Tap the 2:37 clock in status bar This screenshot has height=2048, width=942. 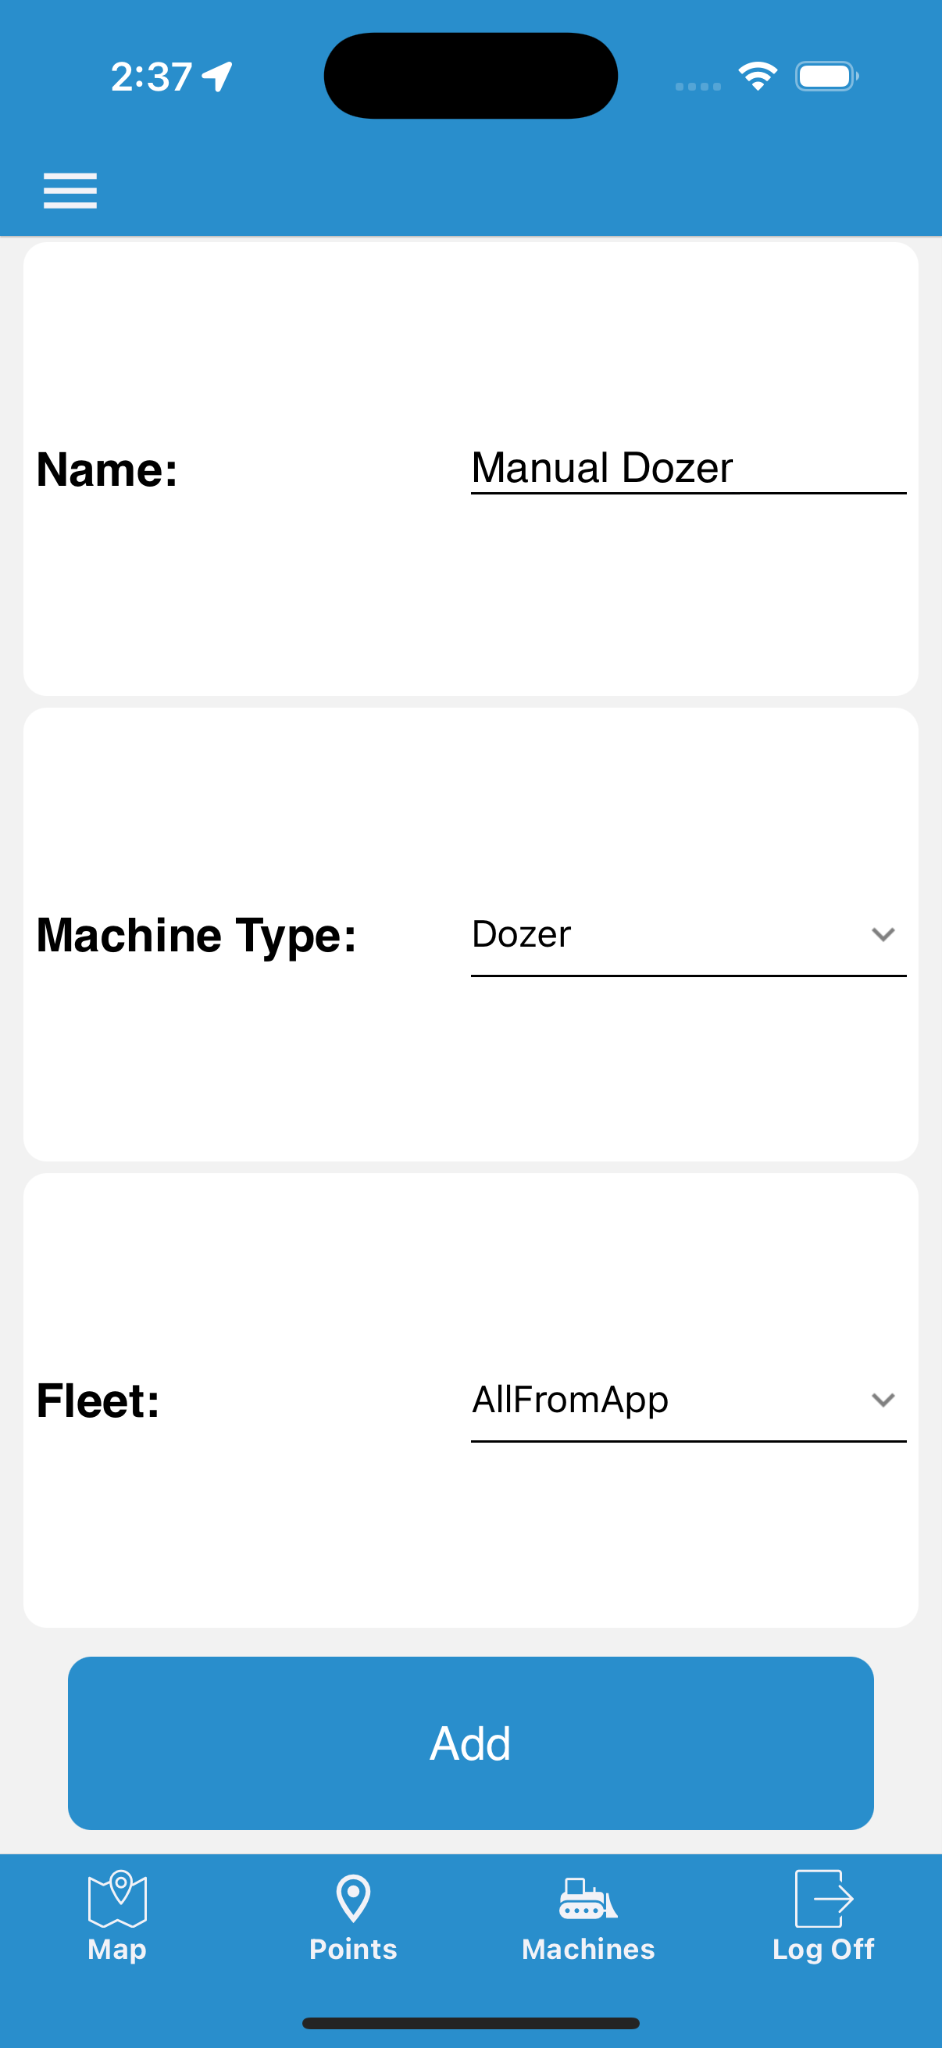[x=151, y=77]
